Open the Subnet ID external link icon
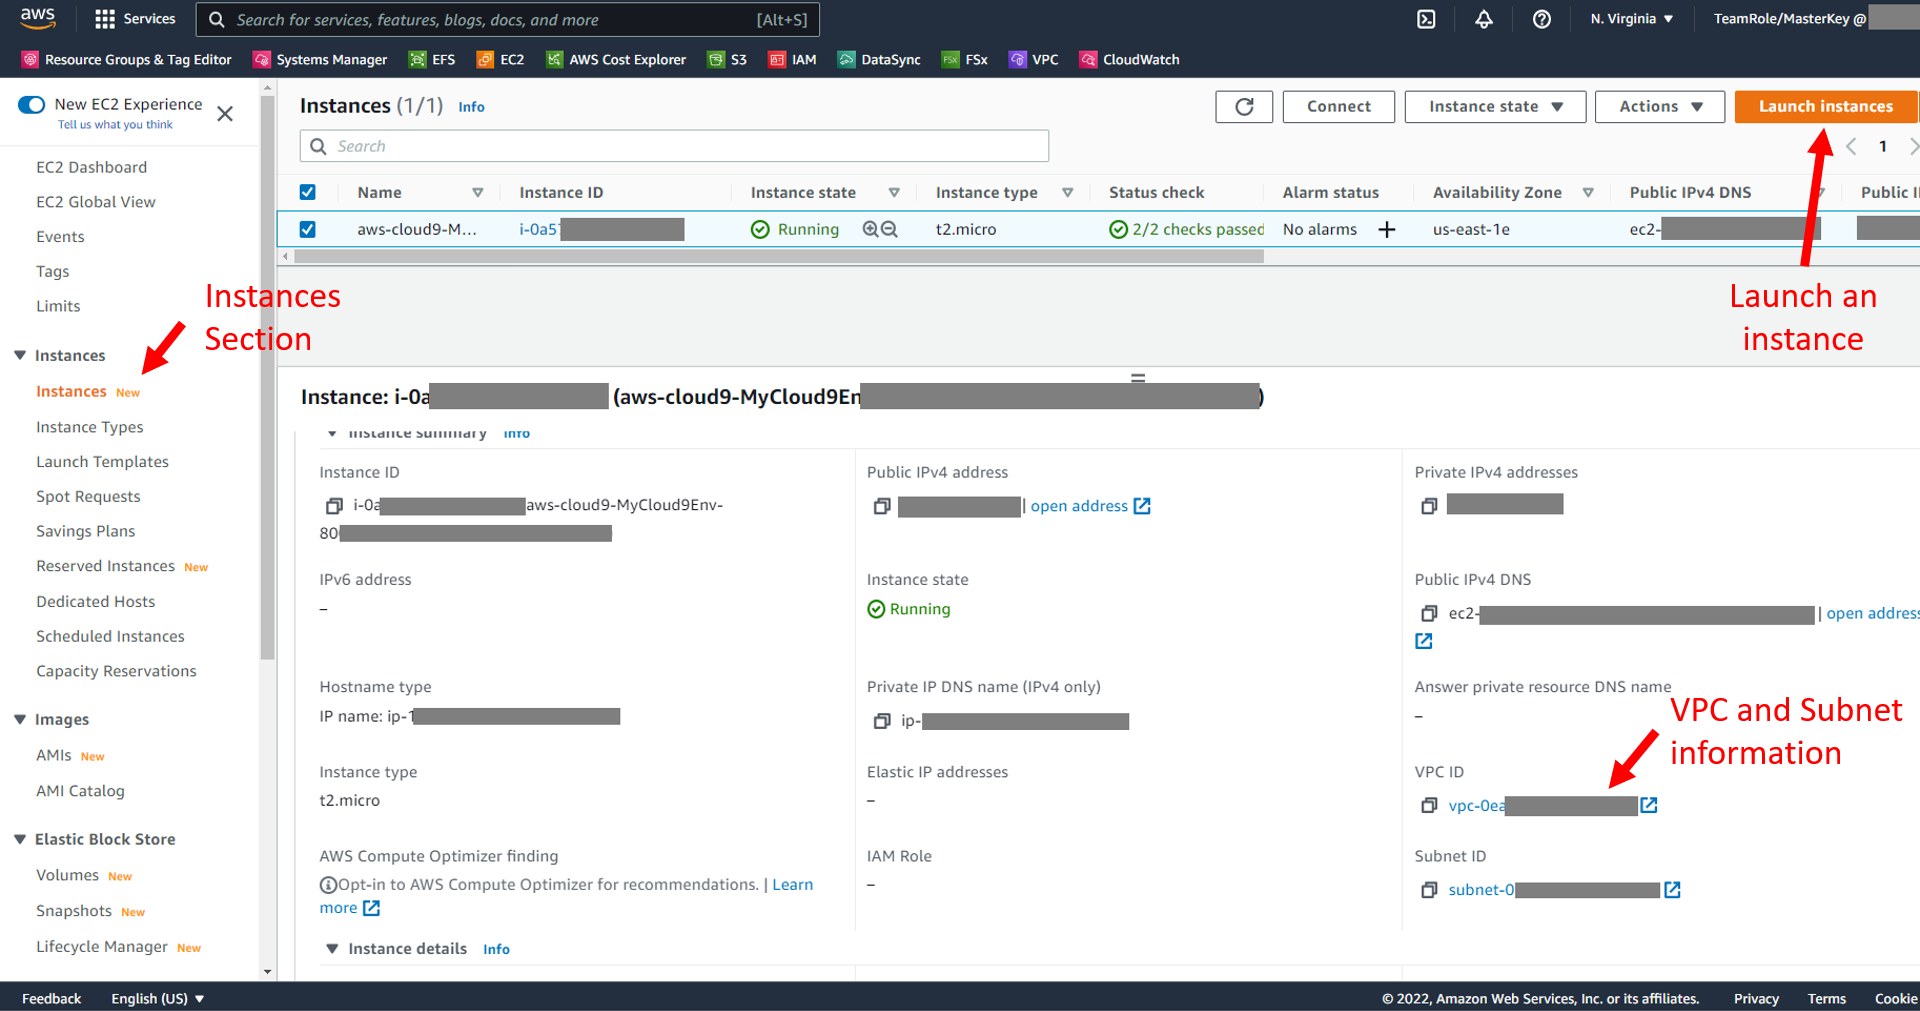Screen dimensions: 1920x1011 [1672, 890]
